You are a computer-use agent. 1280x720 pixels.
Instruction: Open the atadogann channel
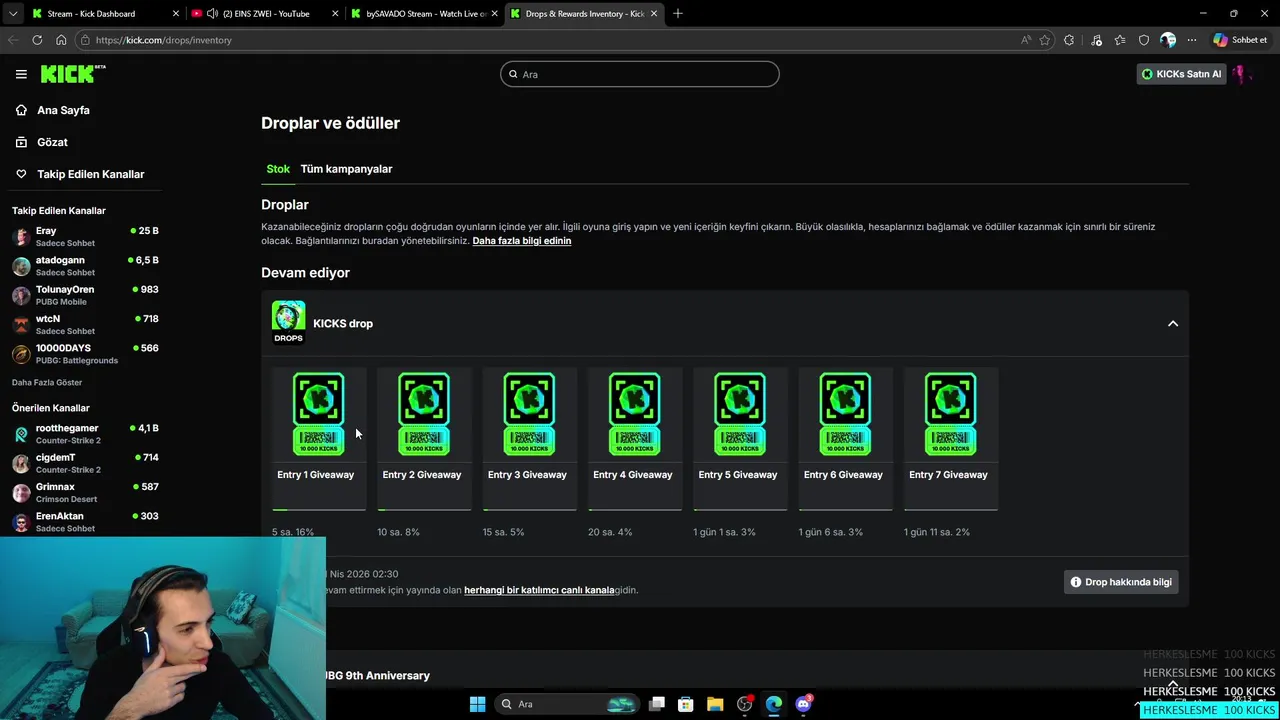click(x=85, y=265)
